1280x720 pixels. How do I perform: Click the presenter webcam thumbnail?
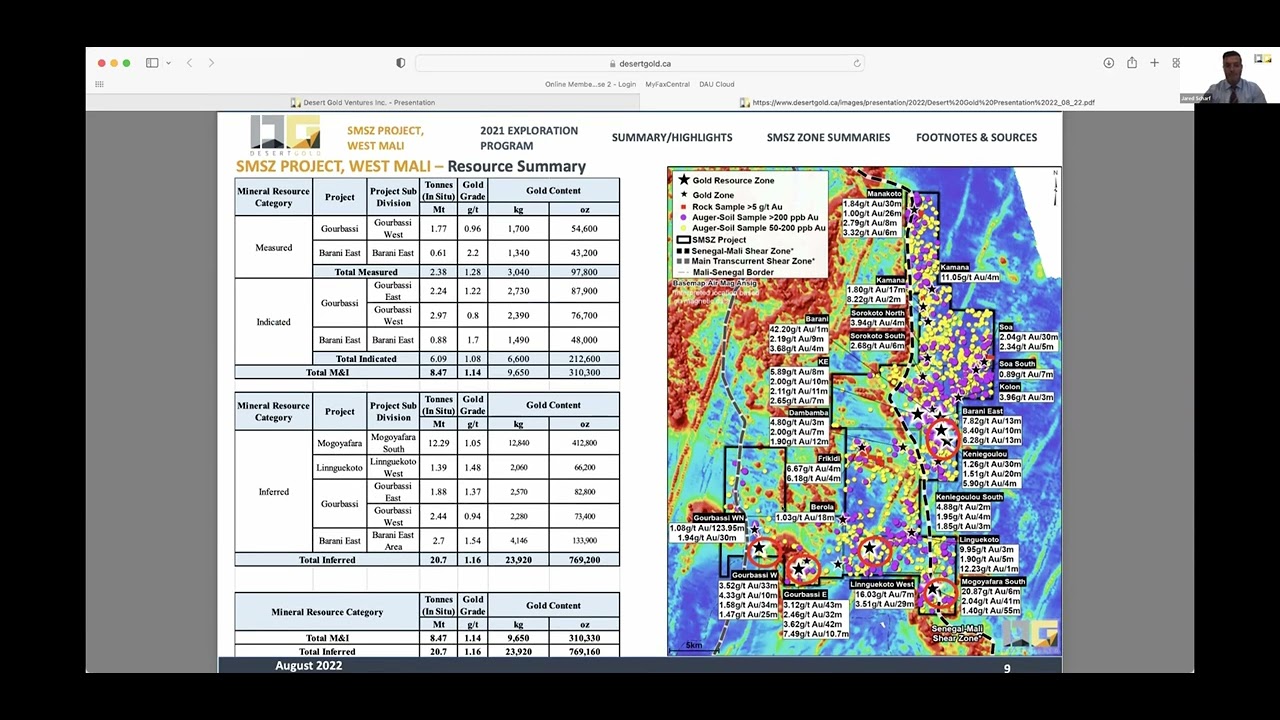tap(1230, 77)
